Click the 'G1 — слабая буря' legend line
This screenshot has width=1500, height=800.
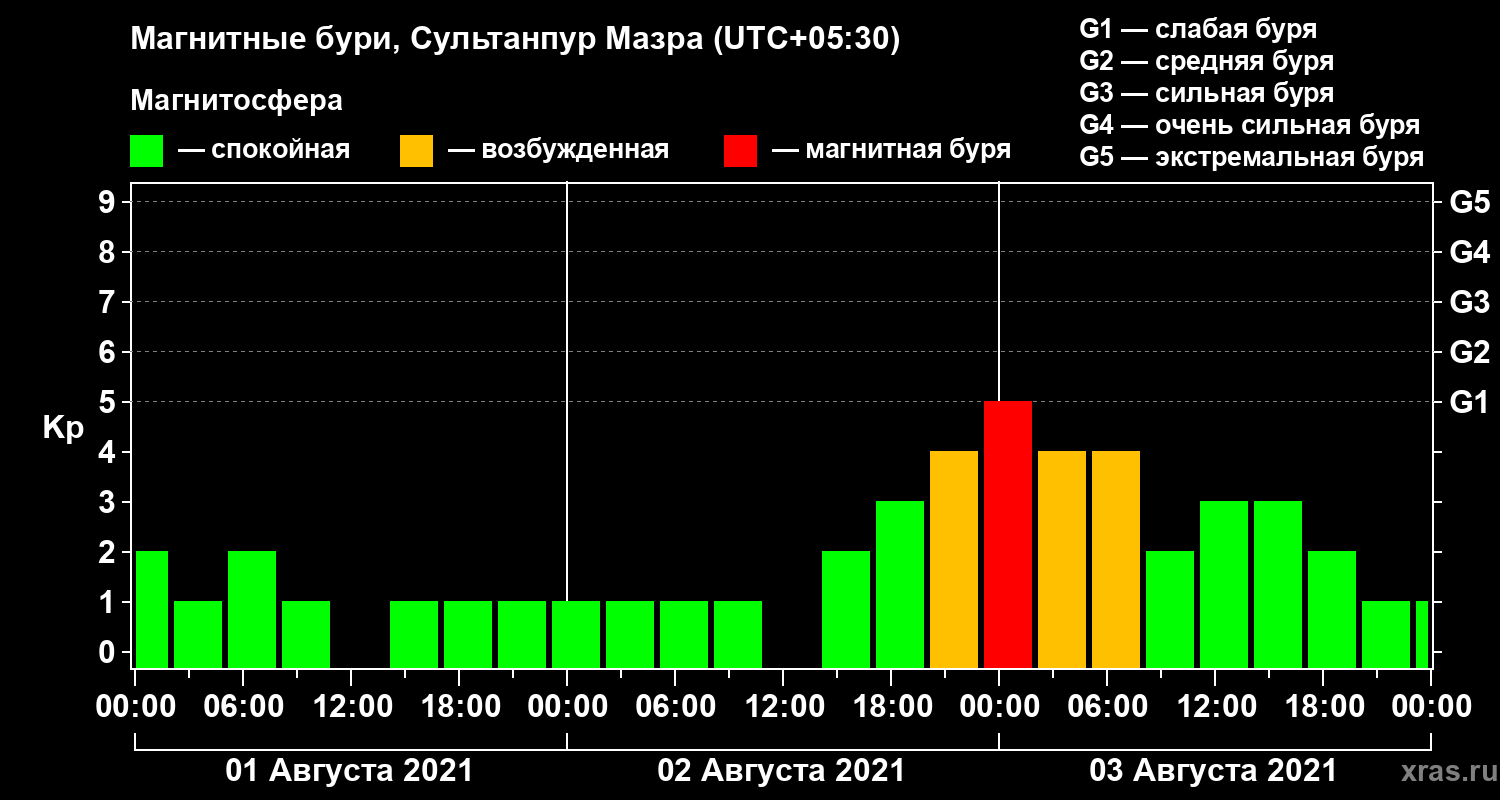click(x=1198, y=29)
